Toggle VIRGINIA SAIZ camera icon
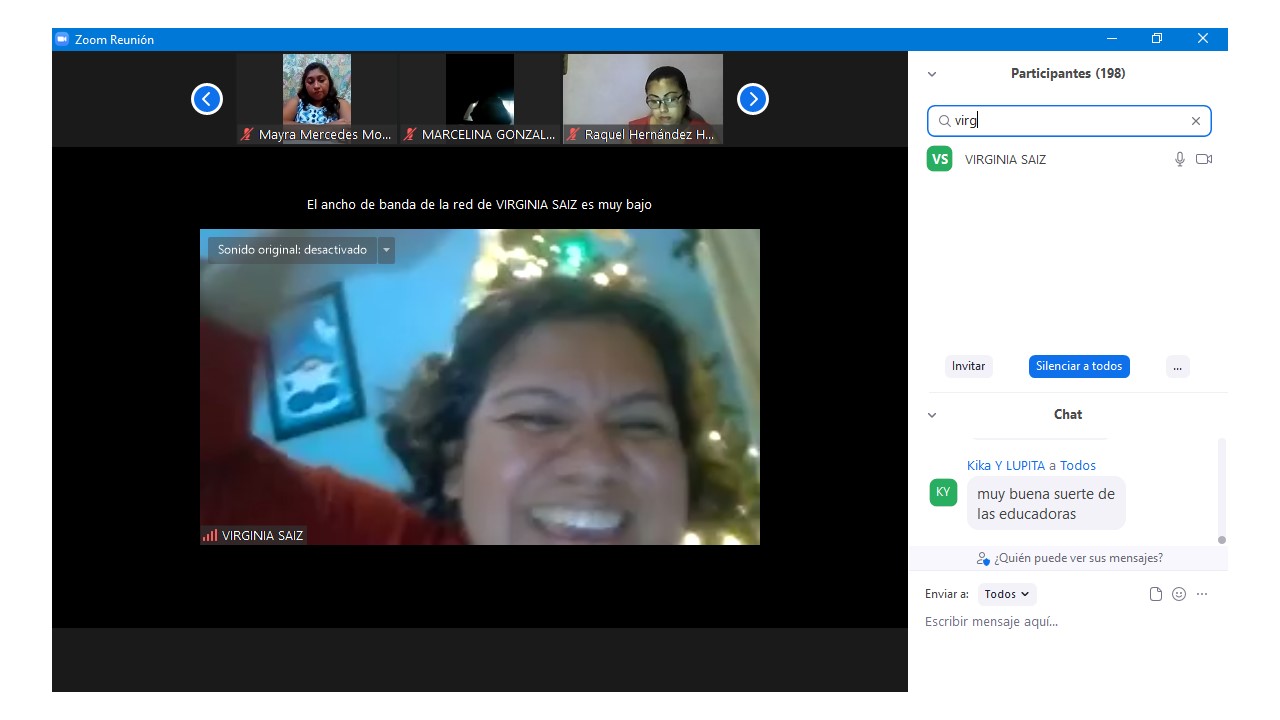 point(1204,159)
